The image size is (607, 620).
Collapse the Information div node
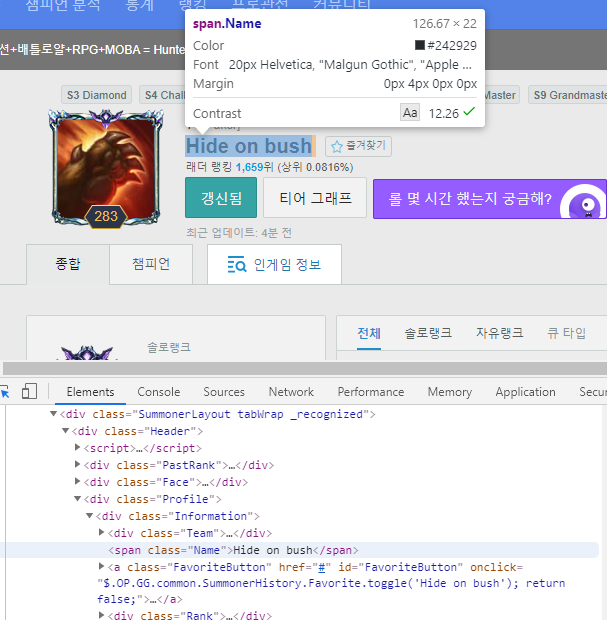pos(90,516)
